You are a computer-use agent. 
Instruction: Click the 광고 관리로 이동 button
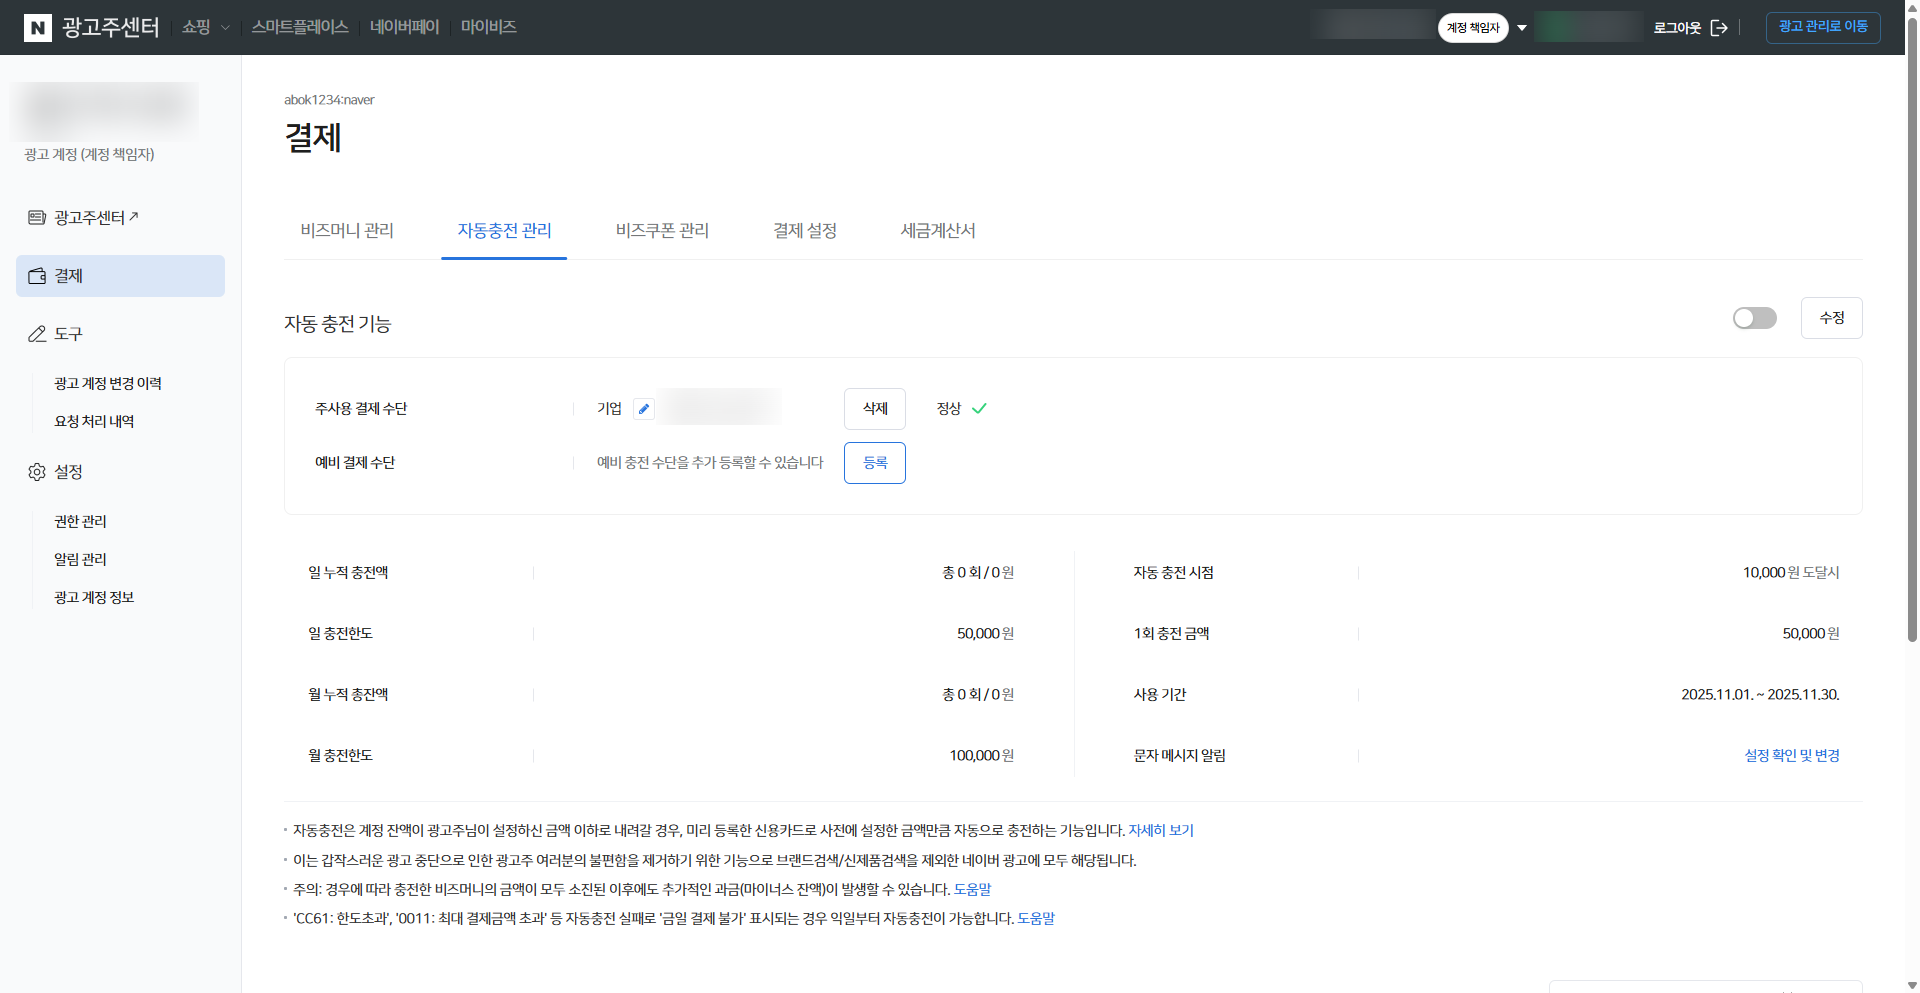1823,27
